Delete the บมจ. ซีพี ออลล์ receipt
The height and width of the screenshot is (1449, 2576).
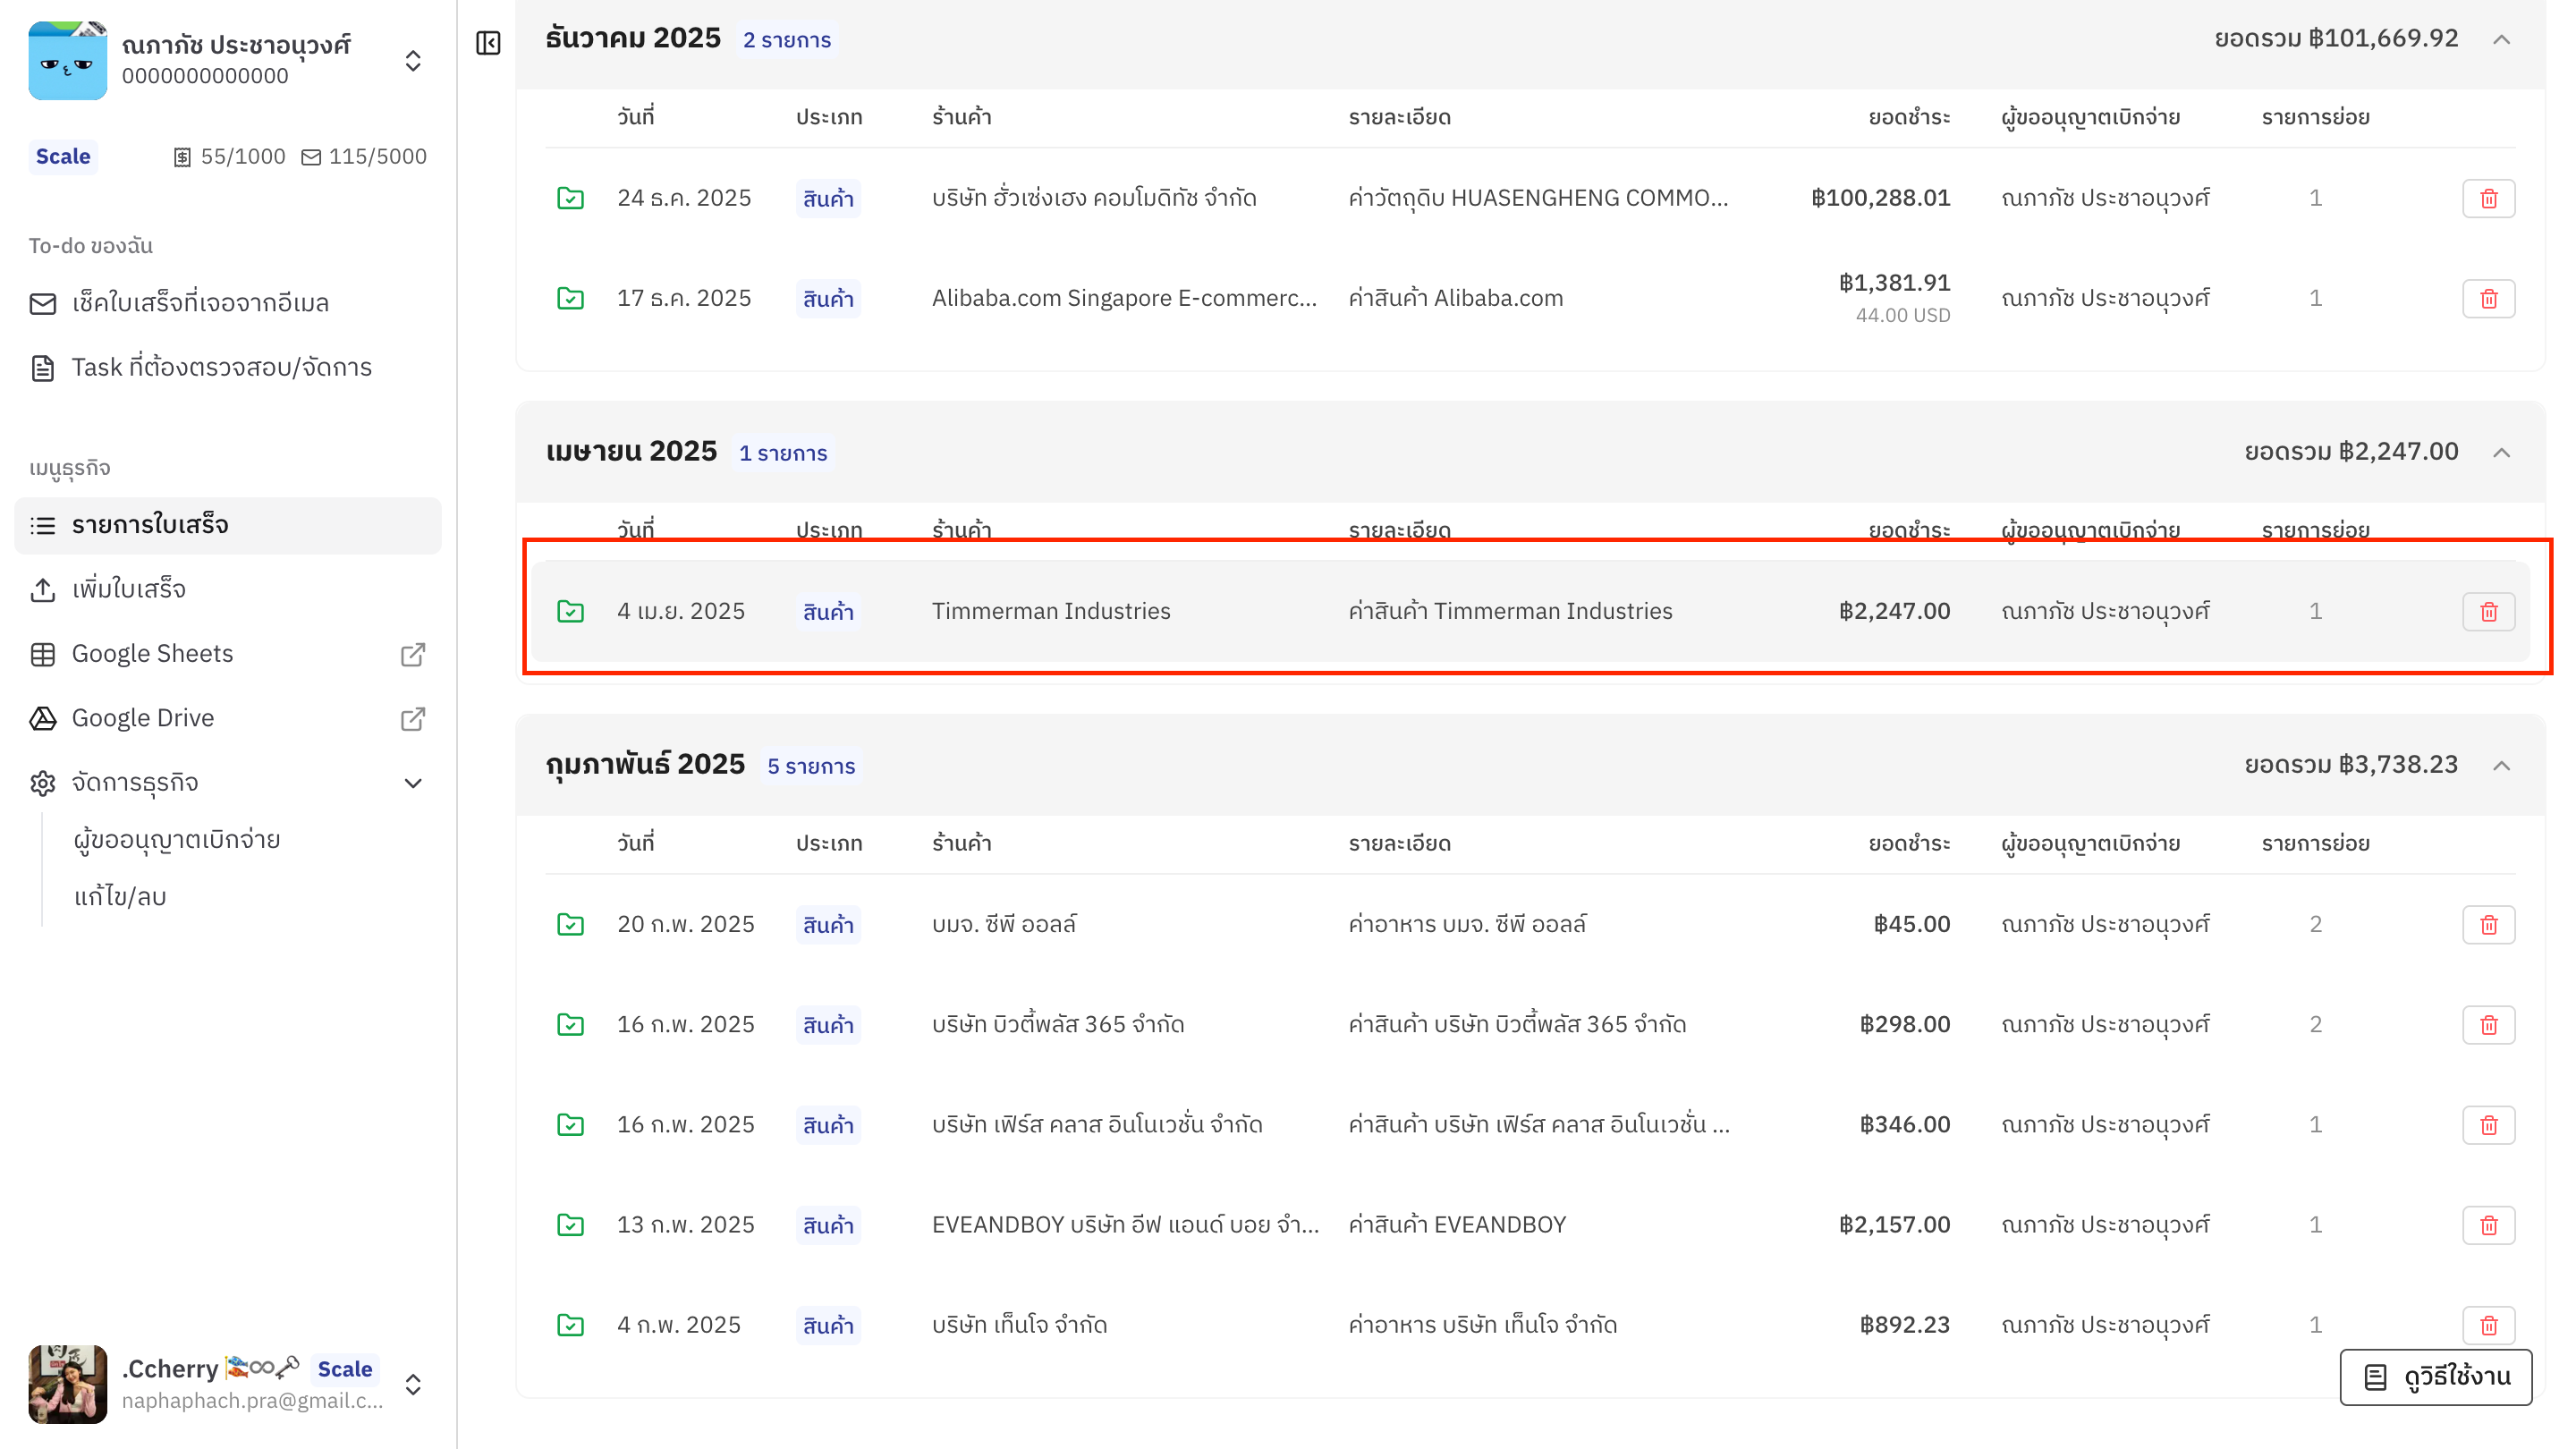[2488, 924]
